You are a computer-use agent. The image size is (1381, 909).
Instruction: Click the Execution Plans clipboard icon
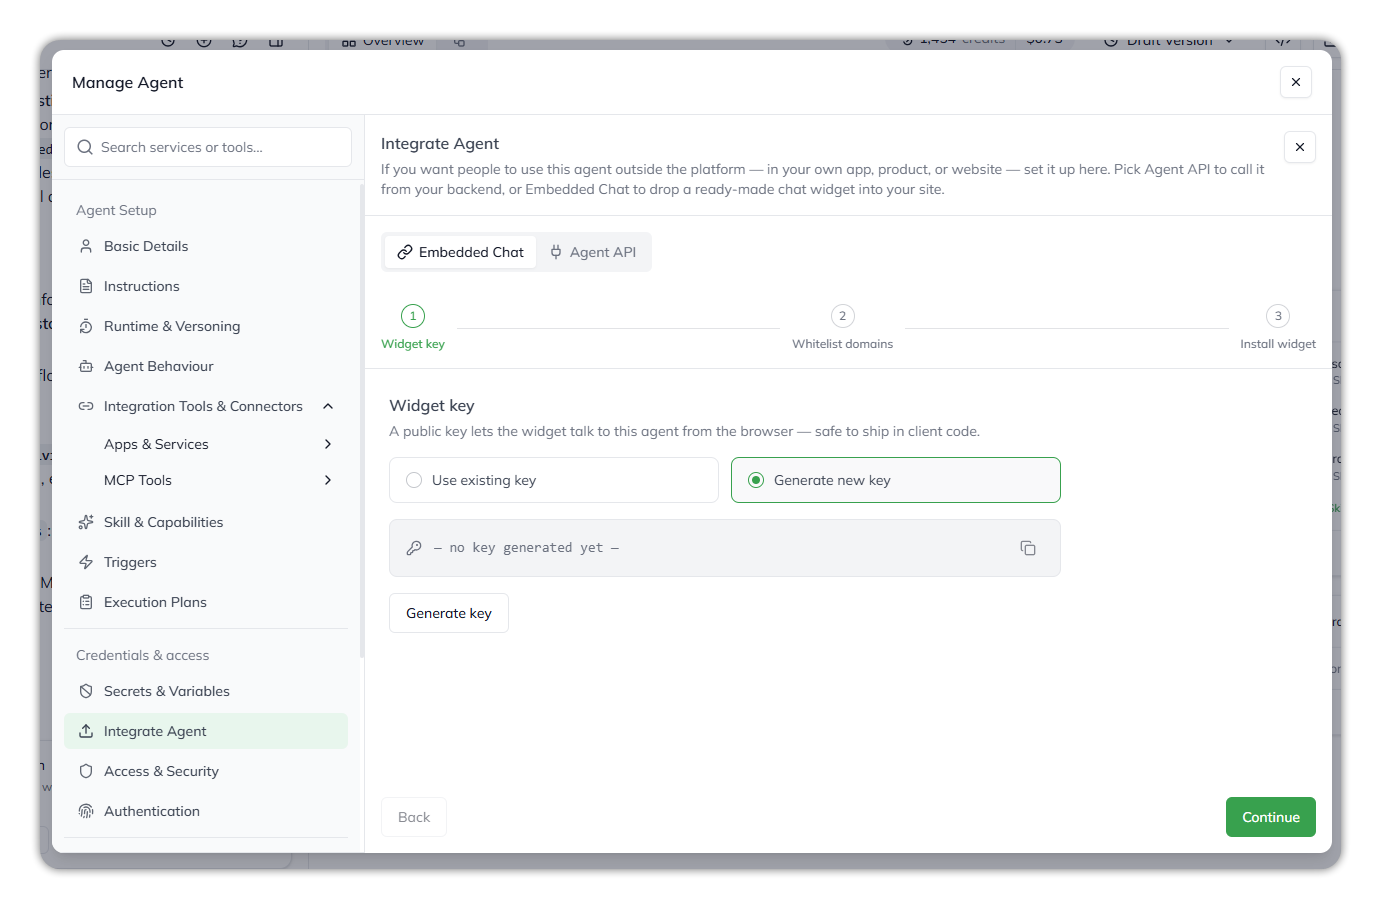(x=86, y=602)
